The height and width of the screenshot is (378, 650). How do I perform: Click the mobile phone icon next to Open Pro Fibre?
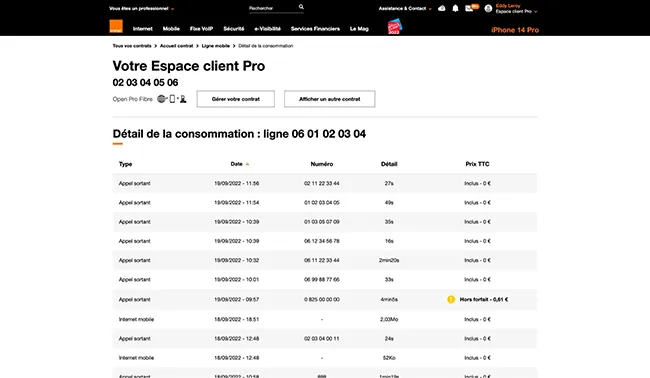[x=172, y=99]
